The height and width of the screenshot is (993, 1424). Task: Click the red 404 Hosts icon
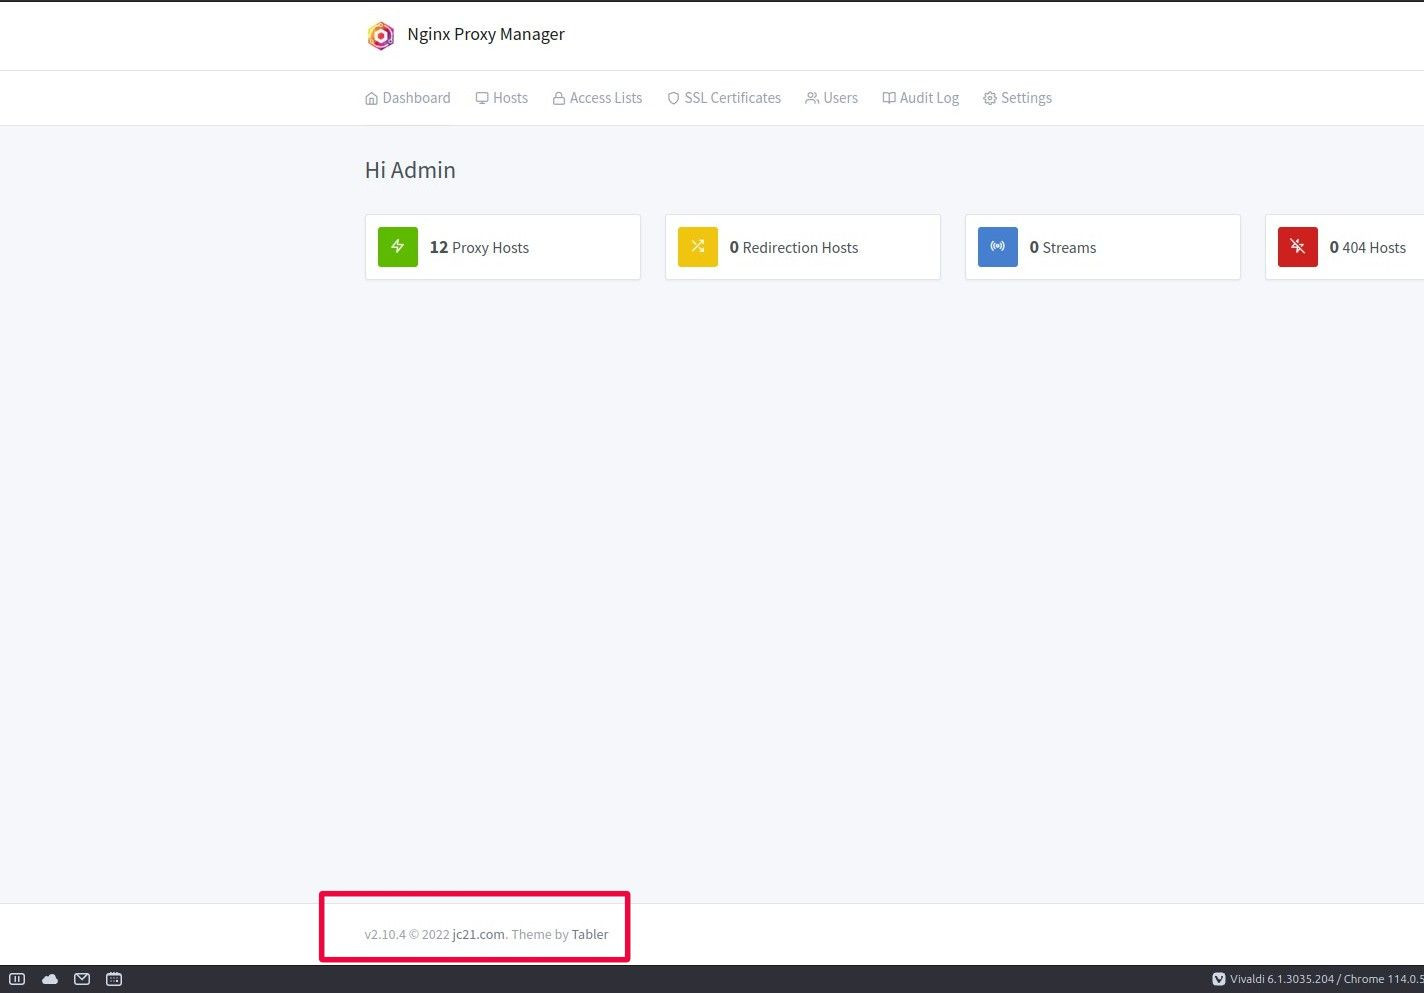click(x=1298, y=247)
